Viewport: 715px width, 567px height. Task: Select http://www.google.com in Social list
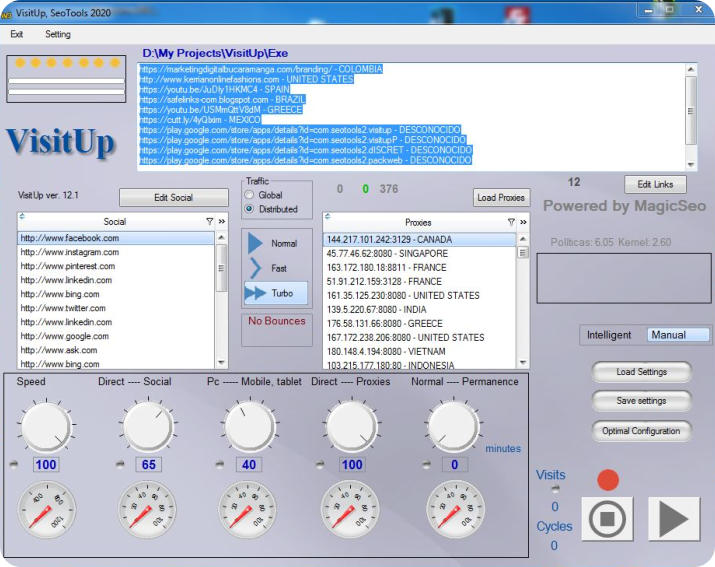pos(116,336)
